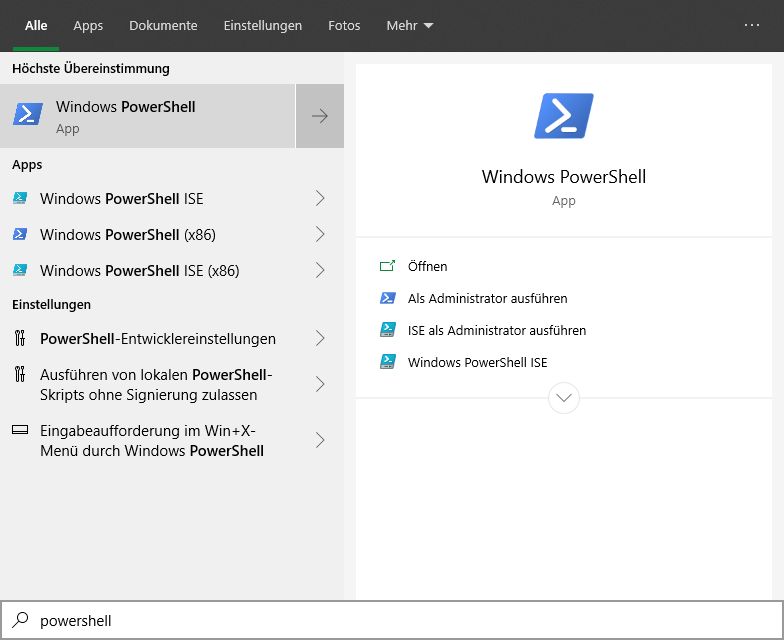Screen dimensions: 784x640
Task: Click the 'Als Administrator ausführen' shield icon
Action: coord(388,299)
